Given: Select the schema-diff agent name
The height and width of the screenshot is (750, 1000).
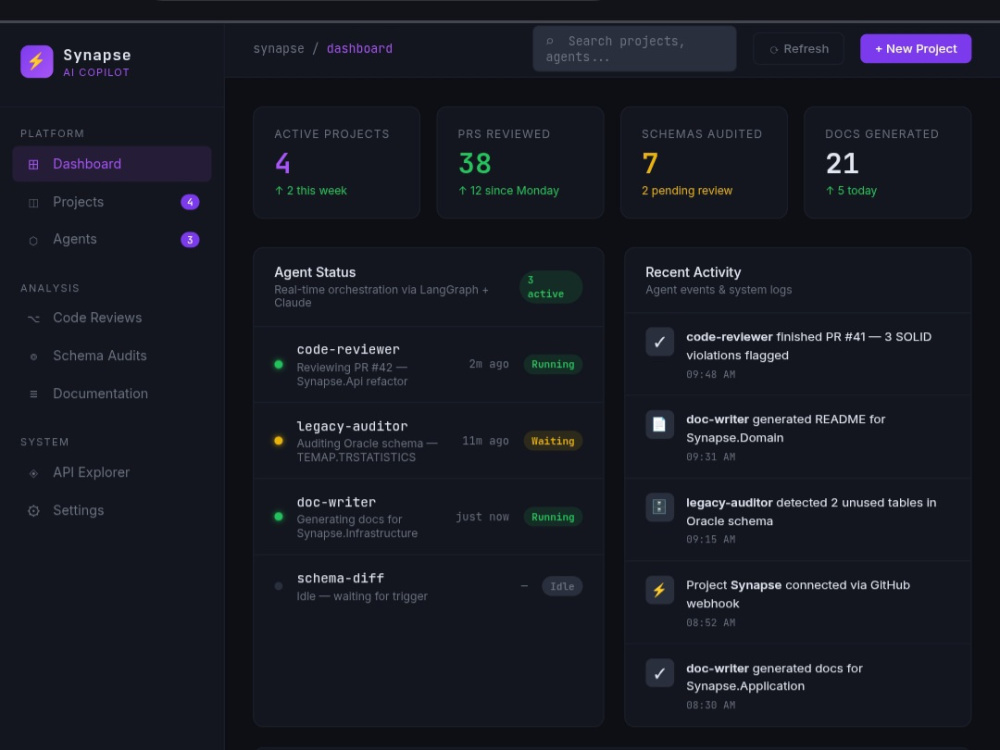Looking at the screenshot, I should [341, 578].
